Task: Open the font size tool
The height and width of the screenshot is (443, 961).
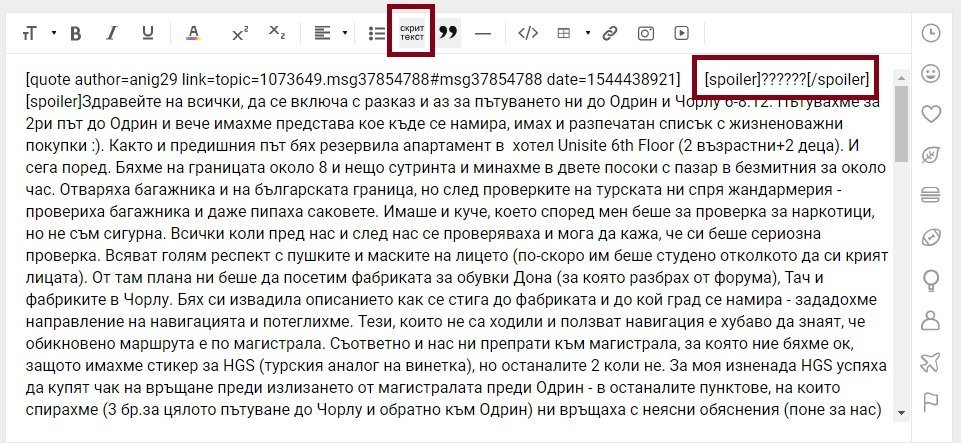Action: tap(29, 33)
